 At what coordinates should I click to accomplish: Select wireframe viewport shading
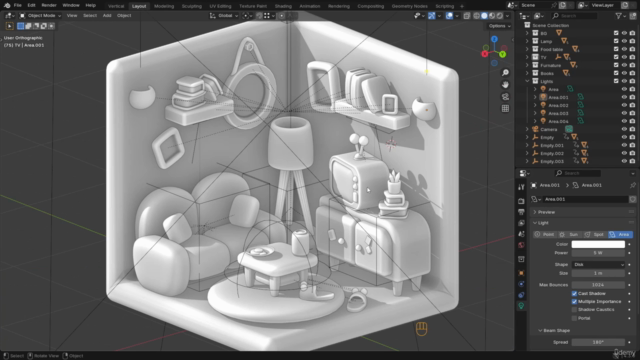point(476,16)
